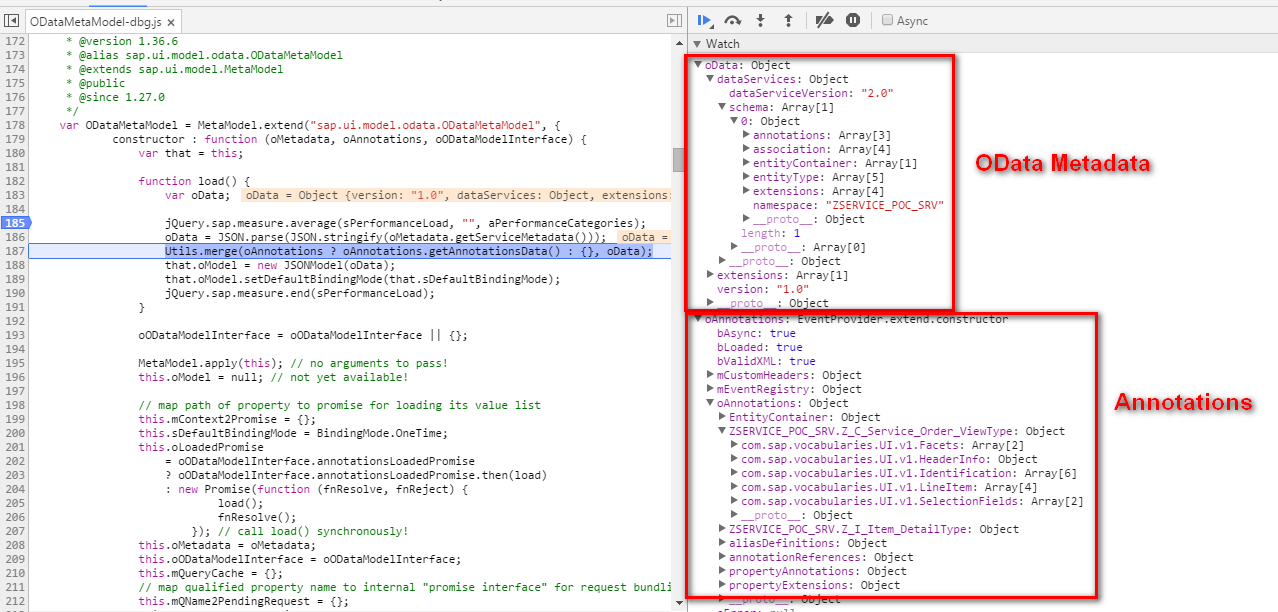This screenshot has height=612, width=1278.
Task: Expand ZSERVICE_POC_SRV.Z_I_Item_DetailType: Object
Action: (722, 529)
